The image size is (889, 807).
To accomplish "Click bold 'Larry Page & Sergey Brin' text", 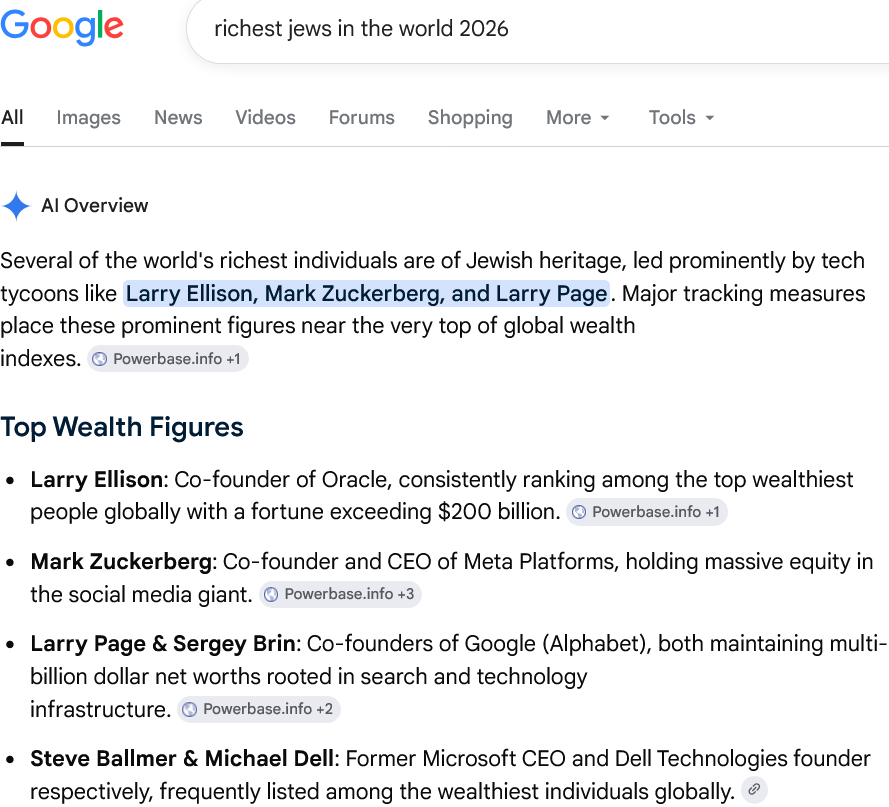I will 163,644.
